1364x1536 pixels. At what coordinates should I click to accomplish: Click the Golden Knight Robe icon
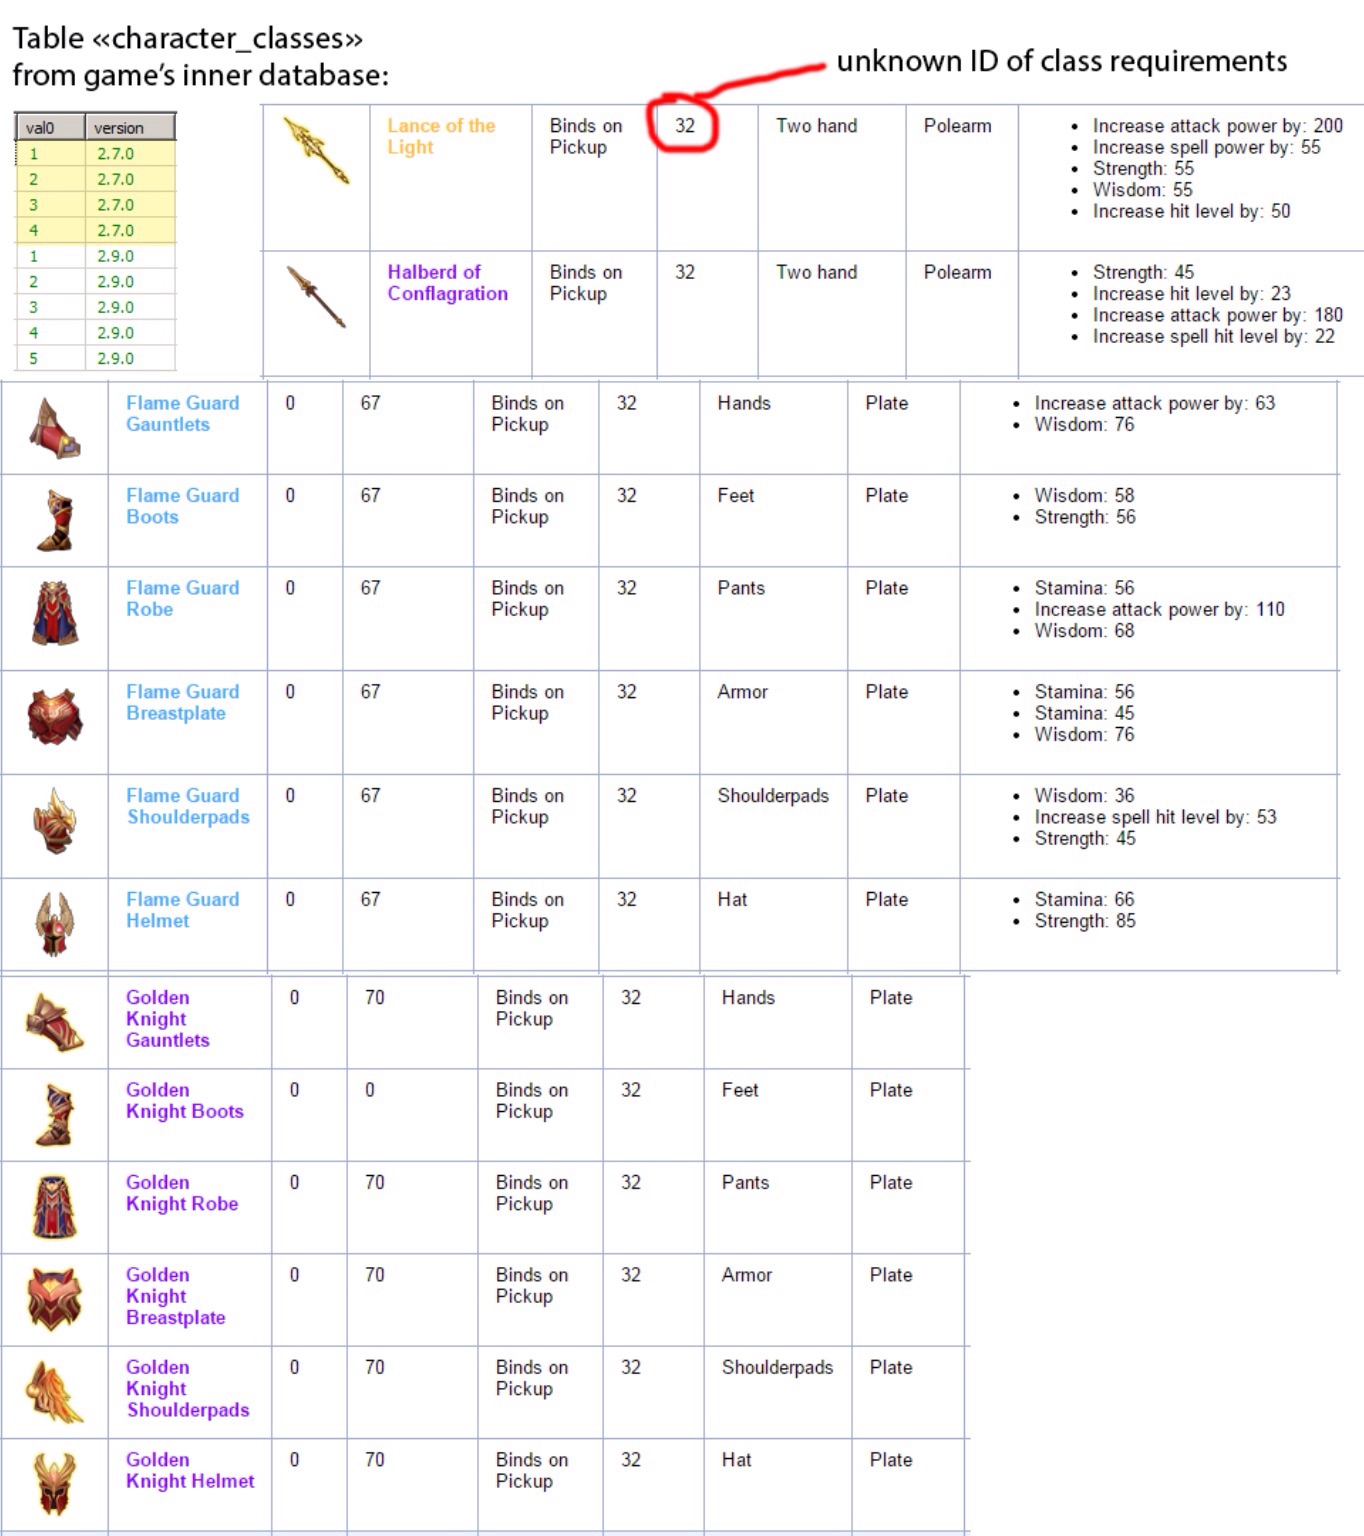click(55, 1207)
